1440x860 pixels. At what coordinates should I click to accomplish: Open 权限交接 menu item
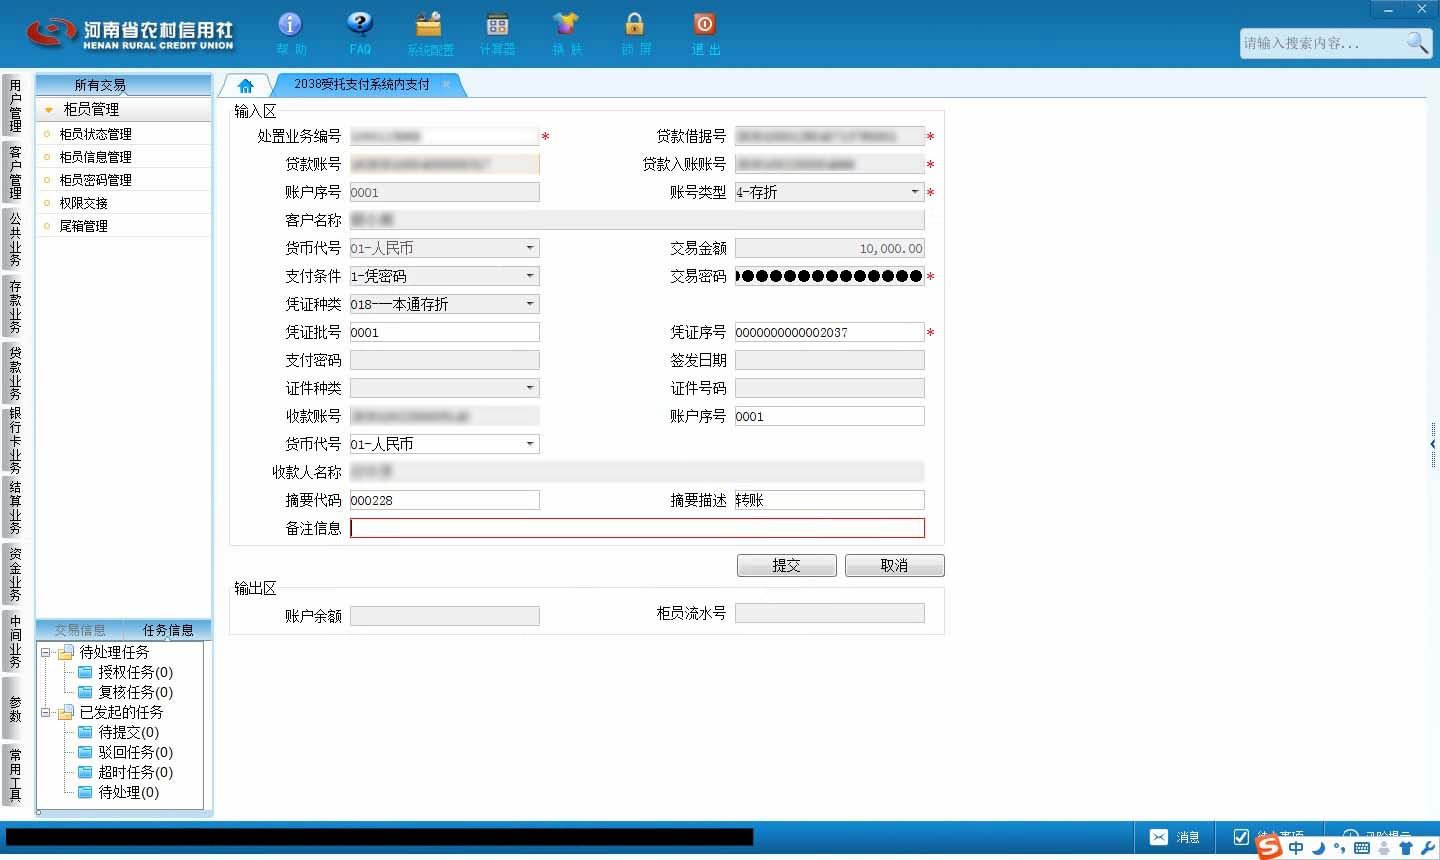(x=83, y=203)
